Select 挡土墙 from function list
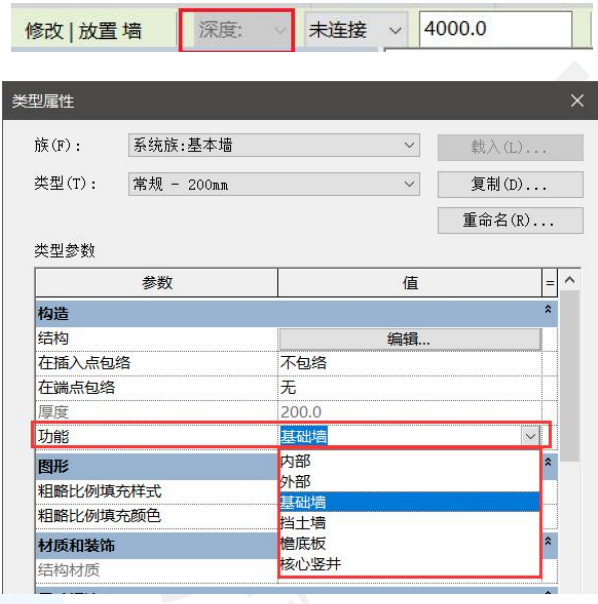Screen dimensions: 598x604 (410, 523)
